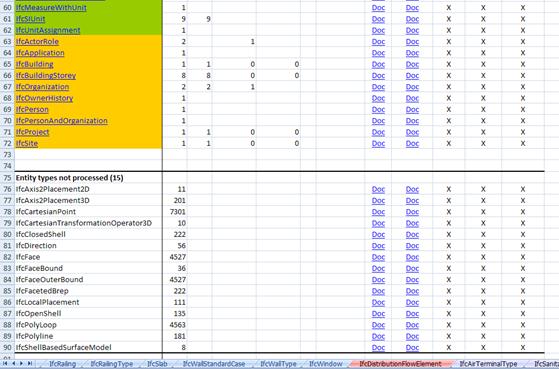Select the IfcSlab sheet tab
The height and width of the screenshot is (369, 559).
click(x=157, y=364)
